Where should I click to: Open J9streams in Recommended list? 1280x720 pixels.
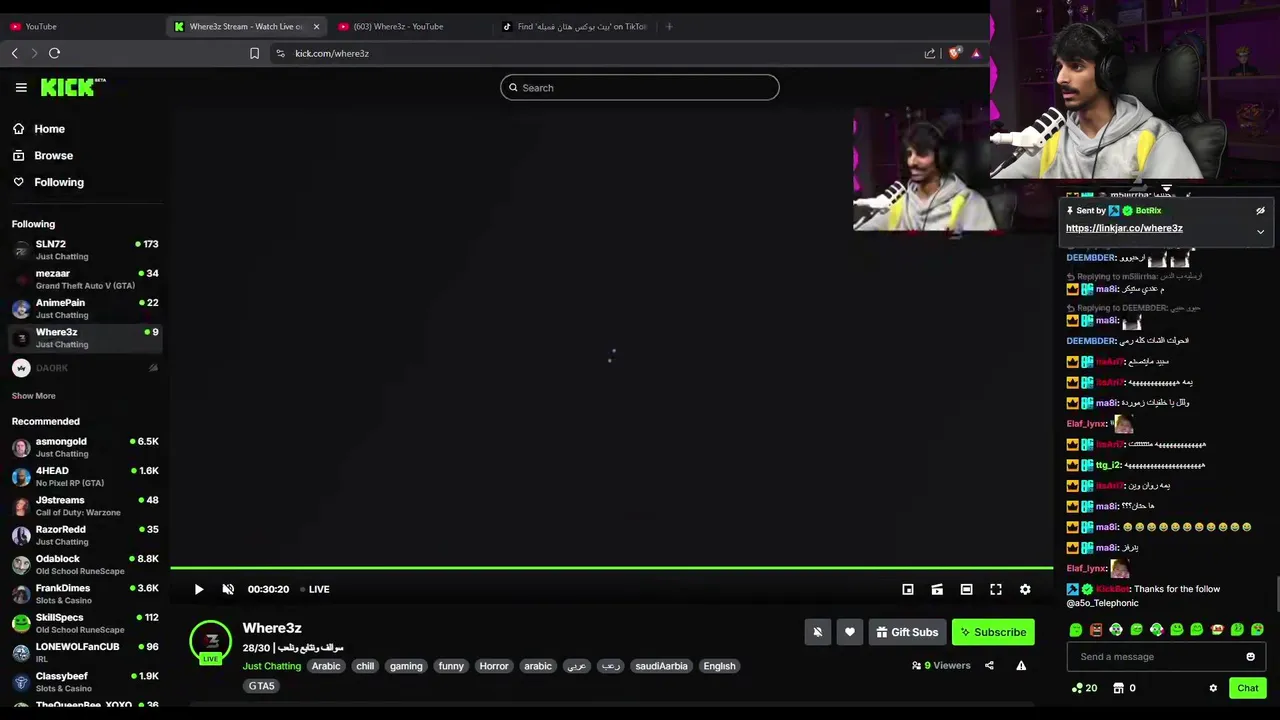(85, 506)
